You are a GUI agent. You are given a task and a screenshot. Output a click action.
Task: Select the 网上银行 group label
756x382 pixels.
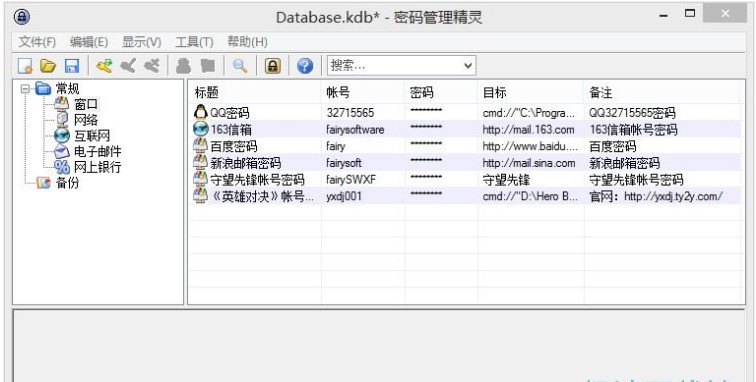[x=98, y=167]
